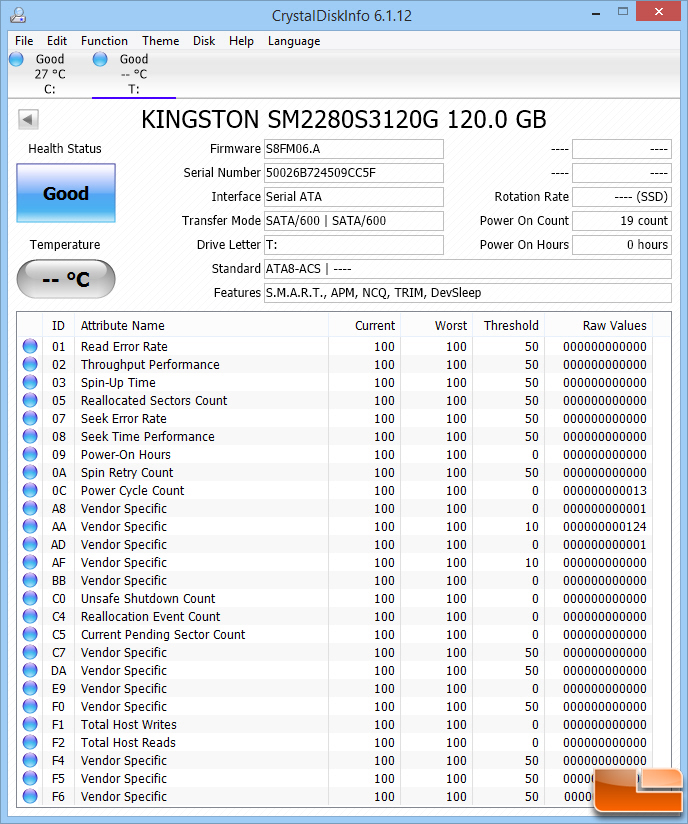Click the status orb for Seek Error Rate
The width and height of the screenshot is (688, 824).
point(30,418)
